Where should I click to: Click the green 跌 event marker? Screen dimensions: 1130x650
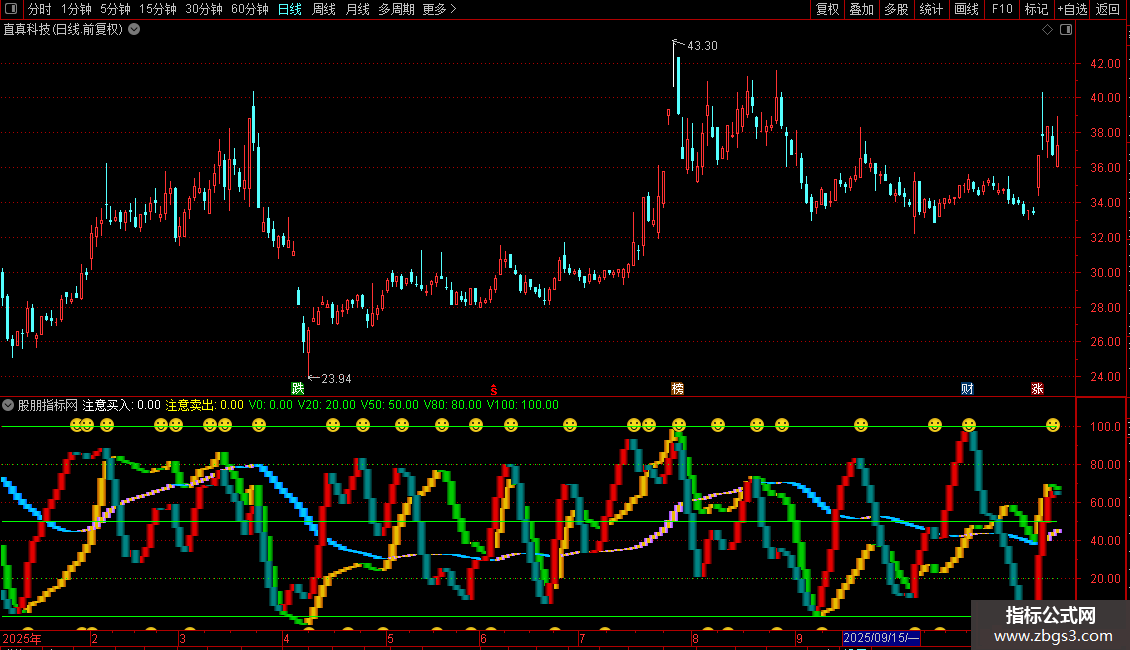click(298, 388)
